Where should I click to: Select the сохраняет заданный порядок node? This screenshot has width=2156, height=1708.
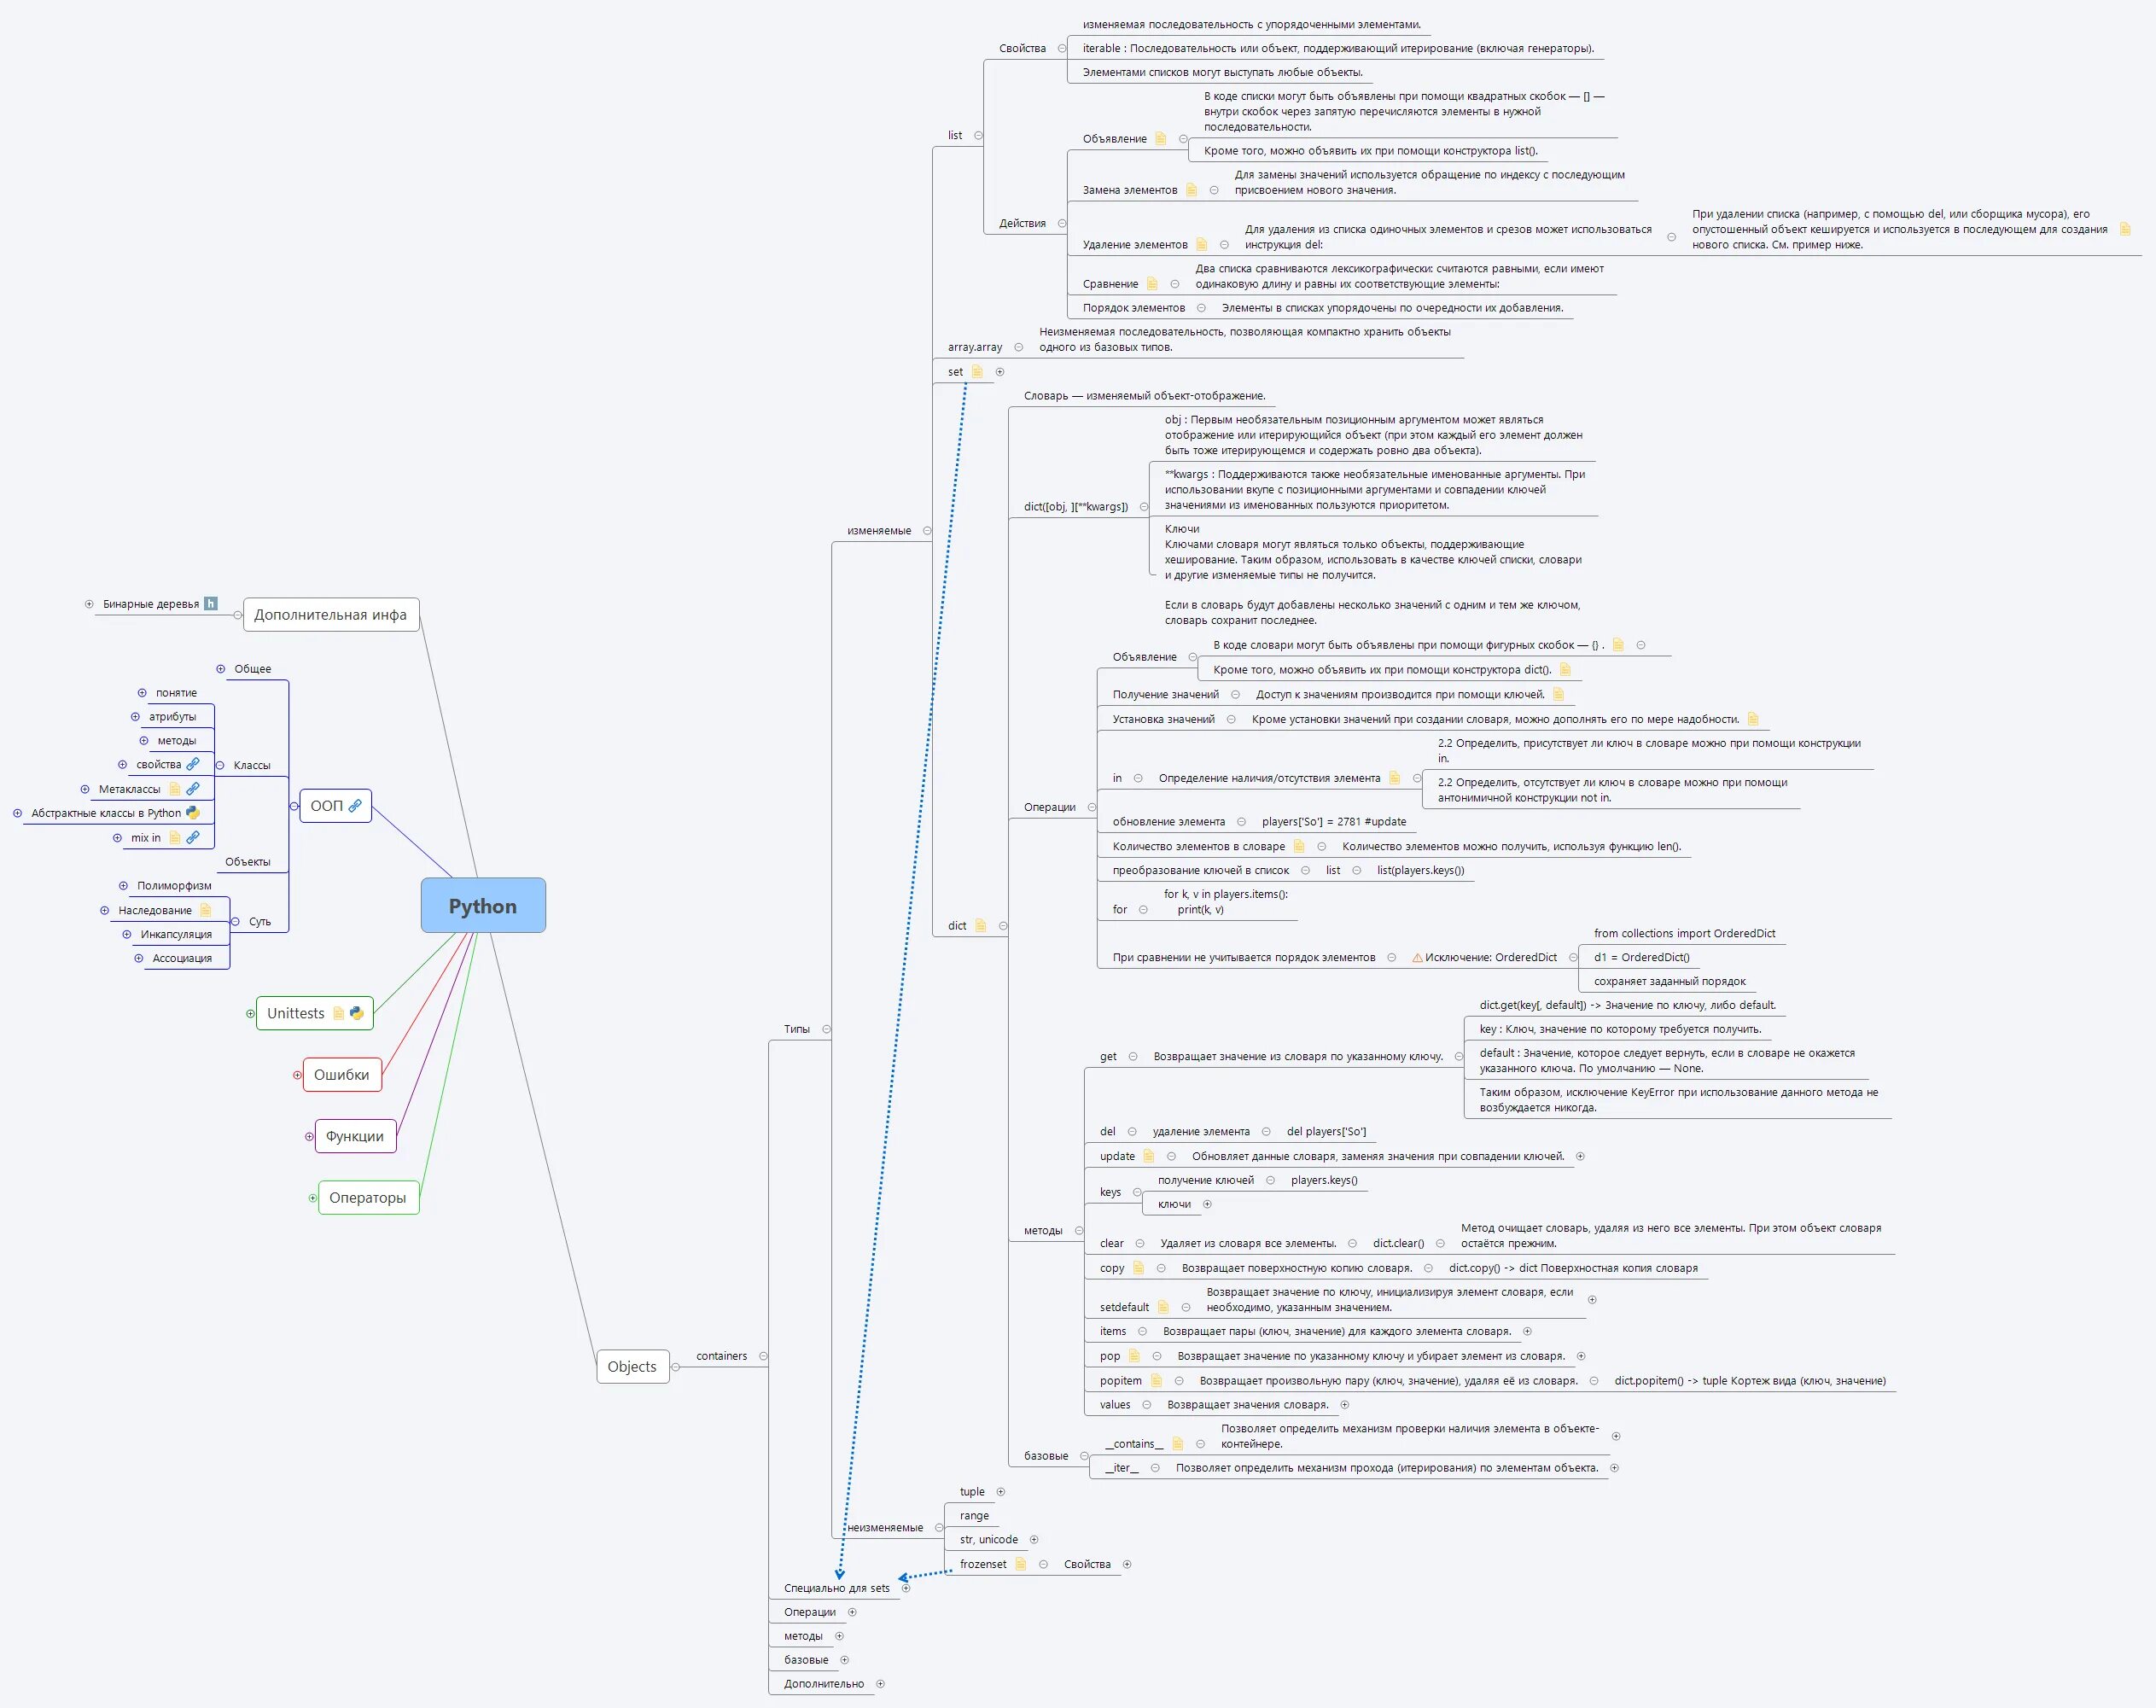click(1670, 982)
